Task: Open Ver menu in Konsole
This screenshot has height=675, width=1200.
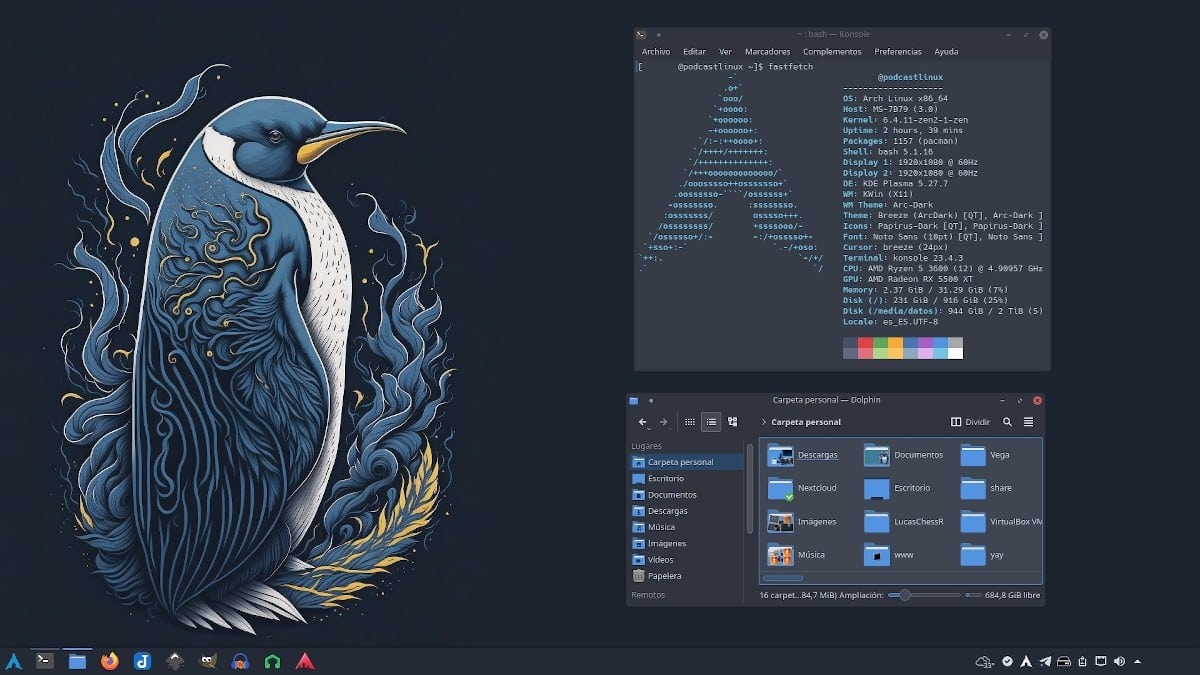Action: [725, 51]
